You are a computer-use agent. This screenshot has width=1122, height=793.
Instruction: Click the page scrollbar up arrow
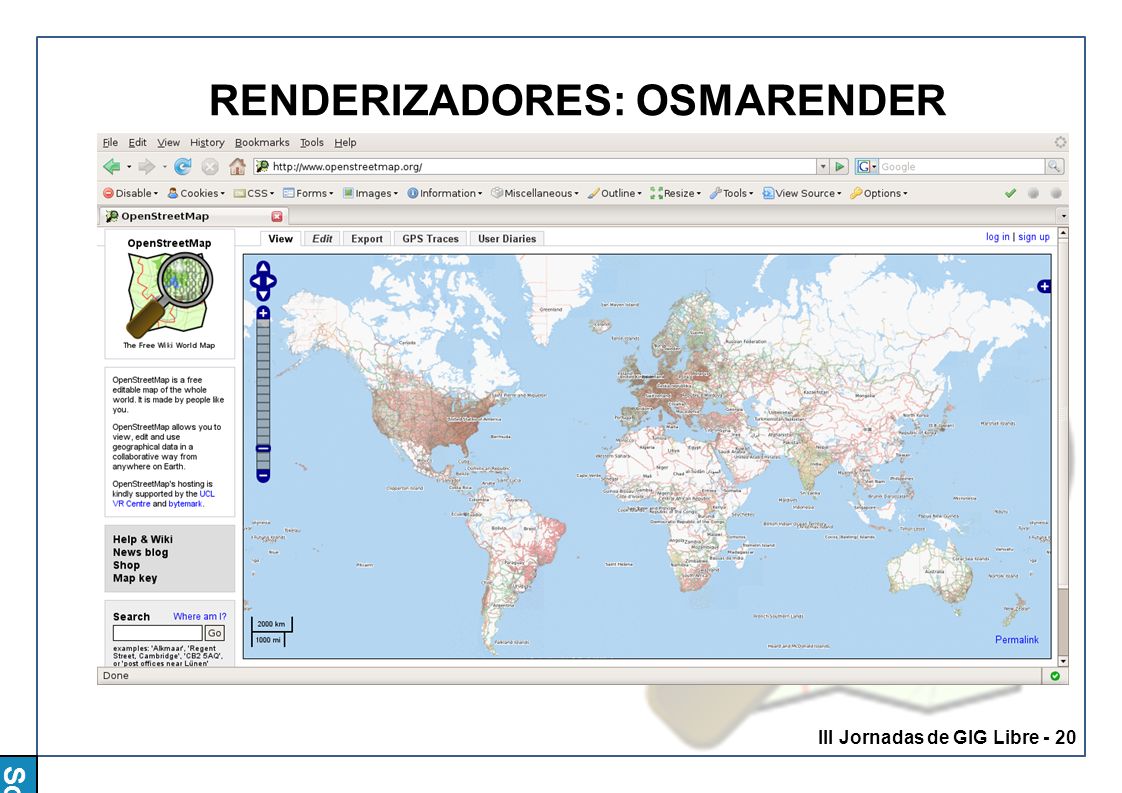pyautogui.click(x=1063, y=233)
